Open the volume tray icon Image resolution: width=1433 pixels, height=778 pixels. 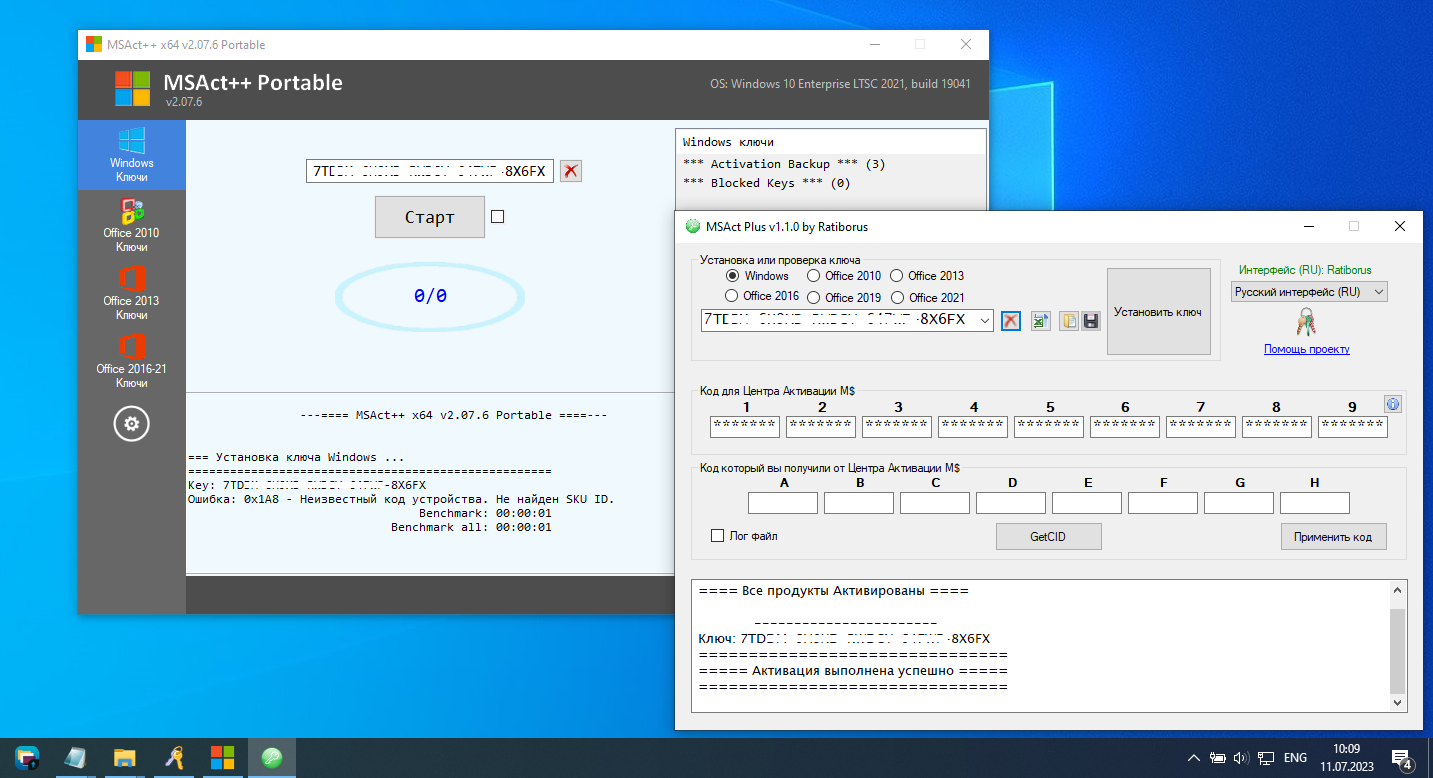click(x=1242, y=758)
